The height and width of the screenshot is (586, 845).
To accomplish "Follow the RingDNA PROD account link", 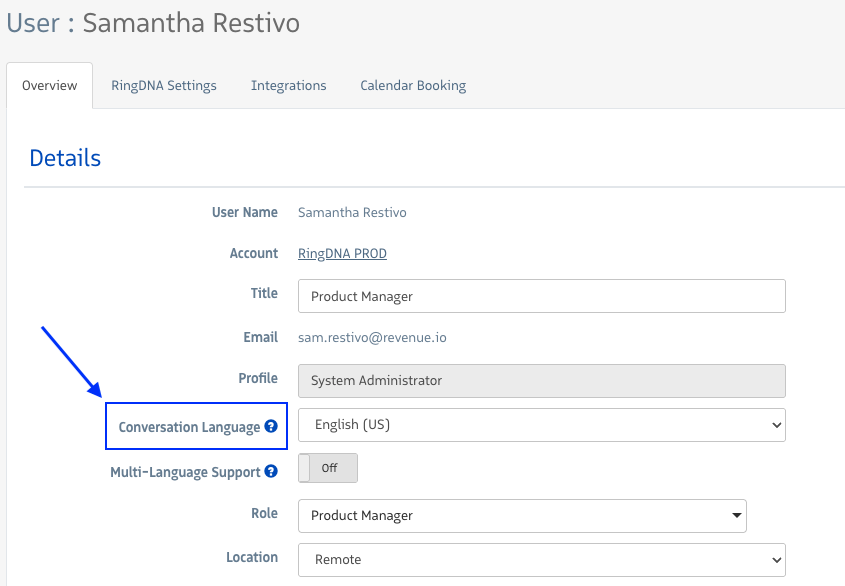I will tap(342, 254).
